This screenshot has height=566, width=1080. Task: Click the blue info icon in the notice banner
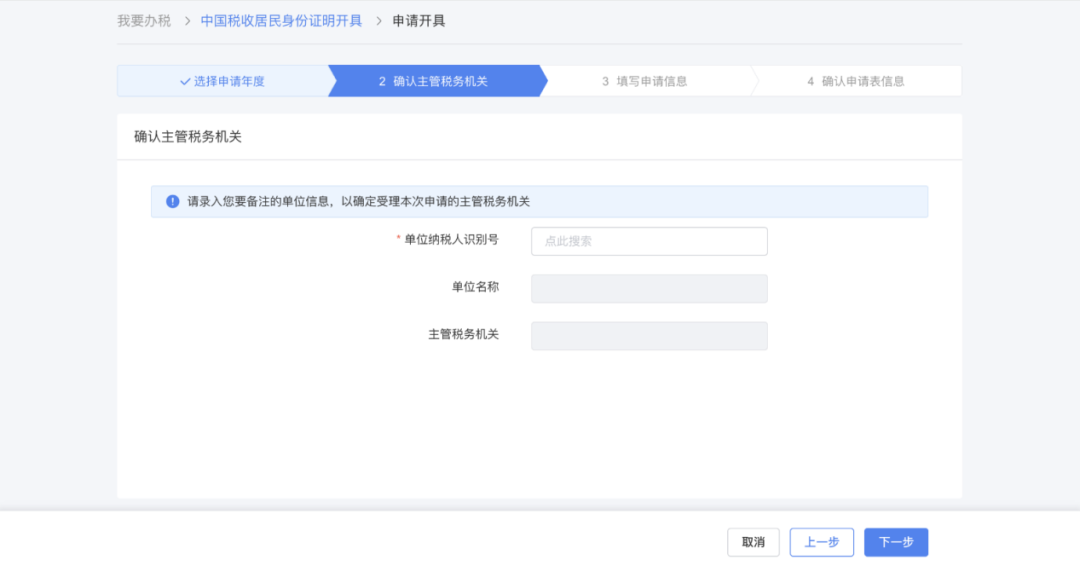coord(173,201)
